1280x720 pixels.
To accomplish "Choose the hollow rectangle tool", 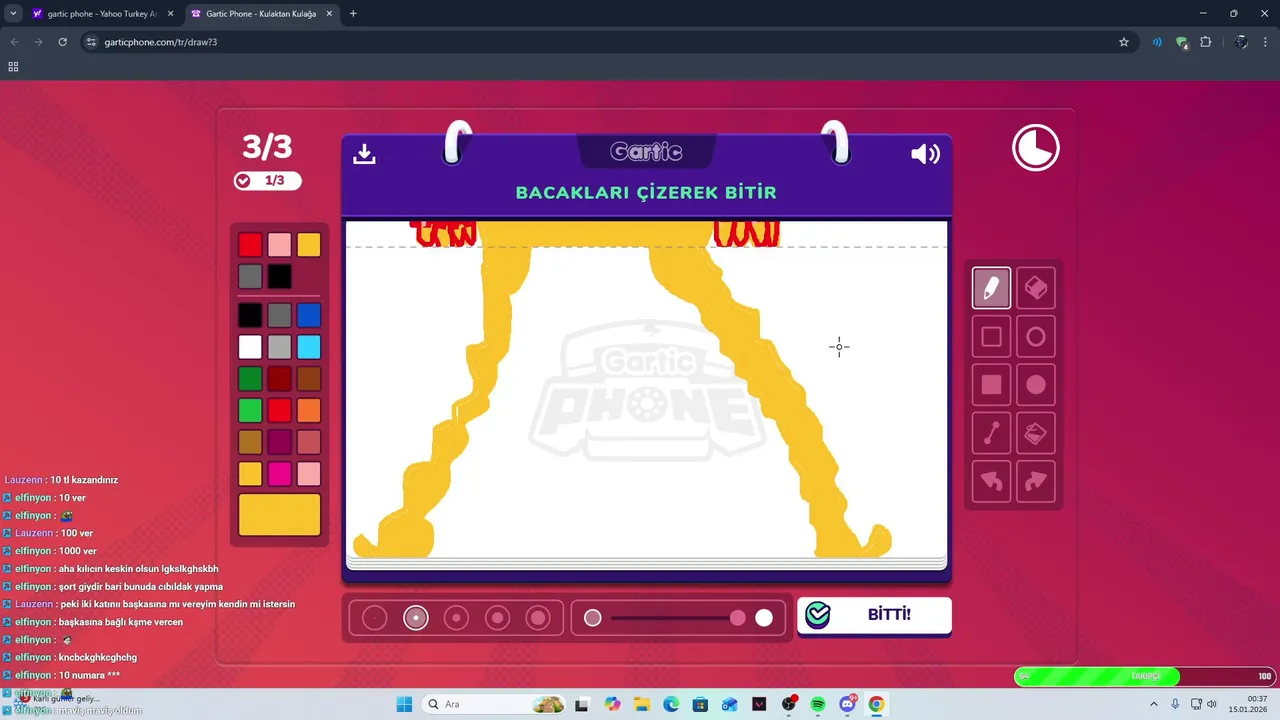I will pos(991,337).
